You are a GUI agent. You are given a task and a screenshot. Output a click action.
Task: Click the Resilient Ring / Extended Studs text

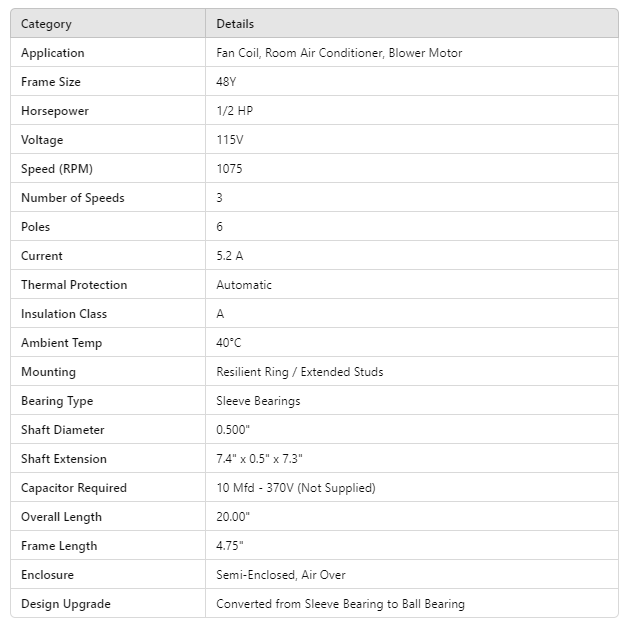(x=300, y=372)
